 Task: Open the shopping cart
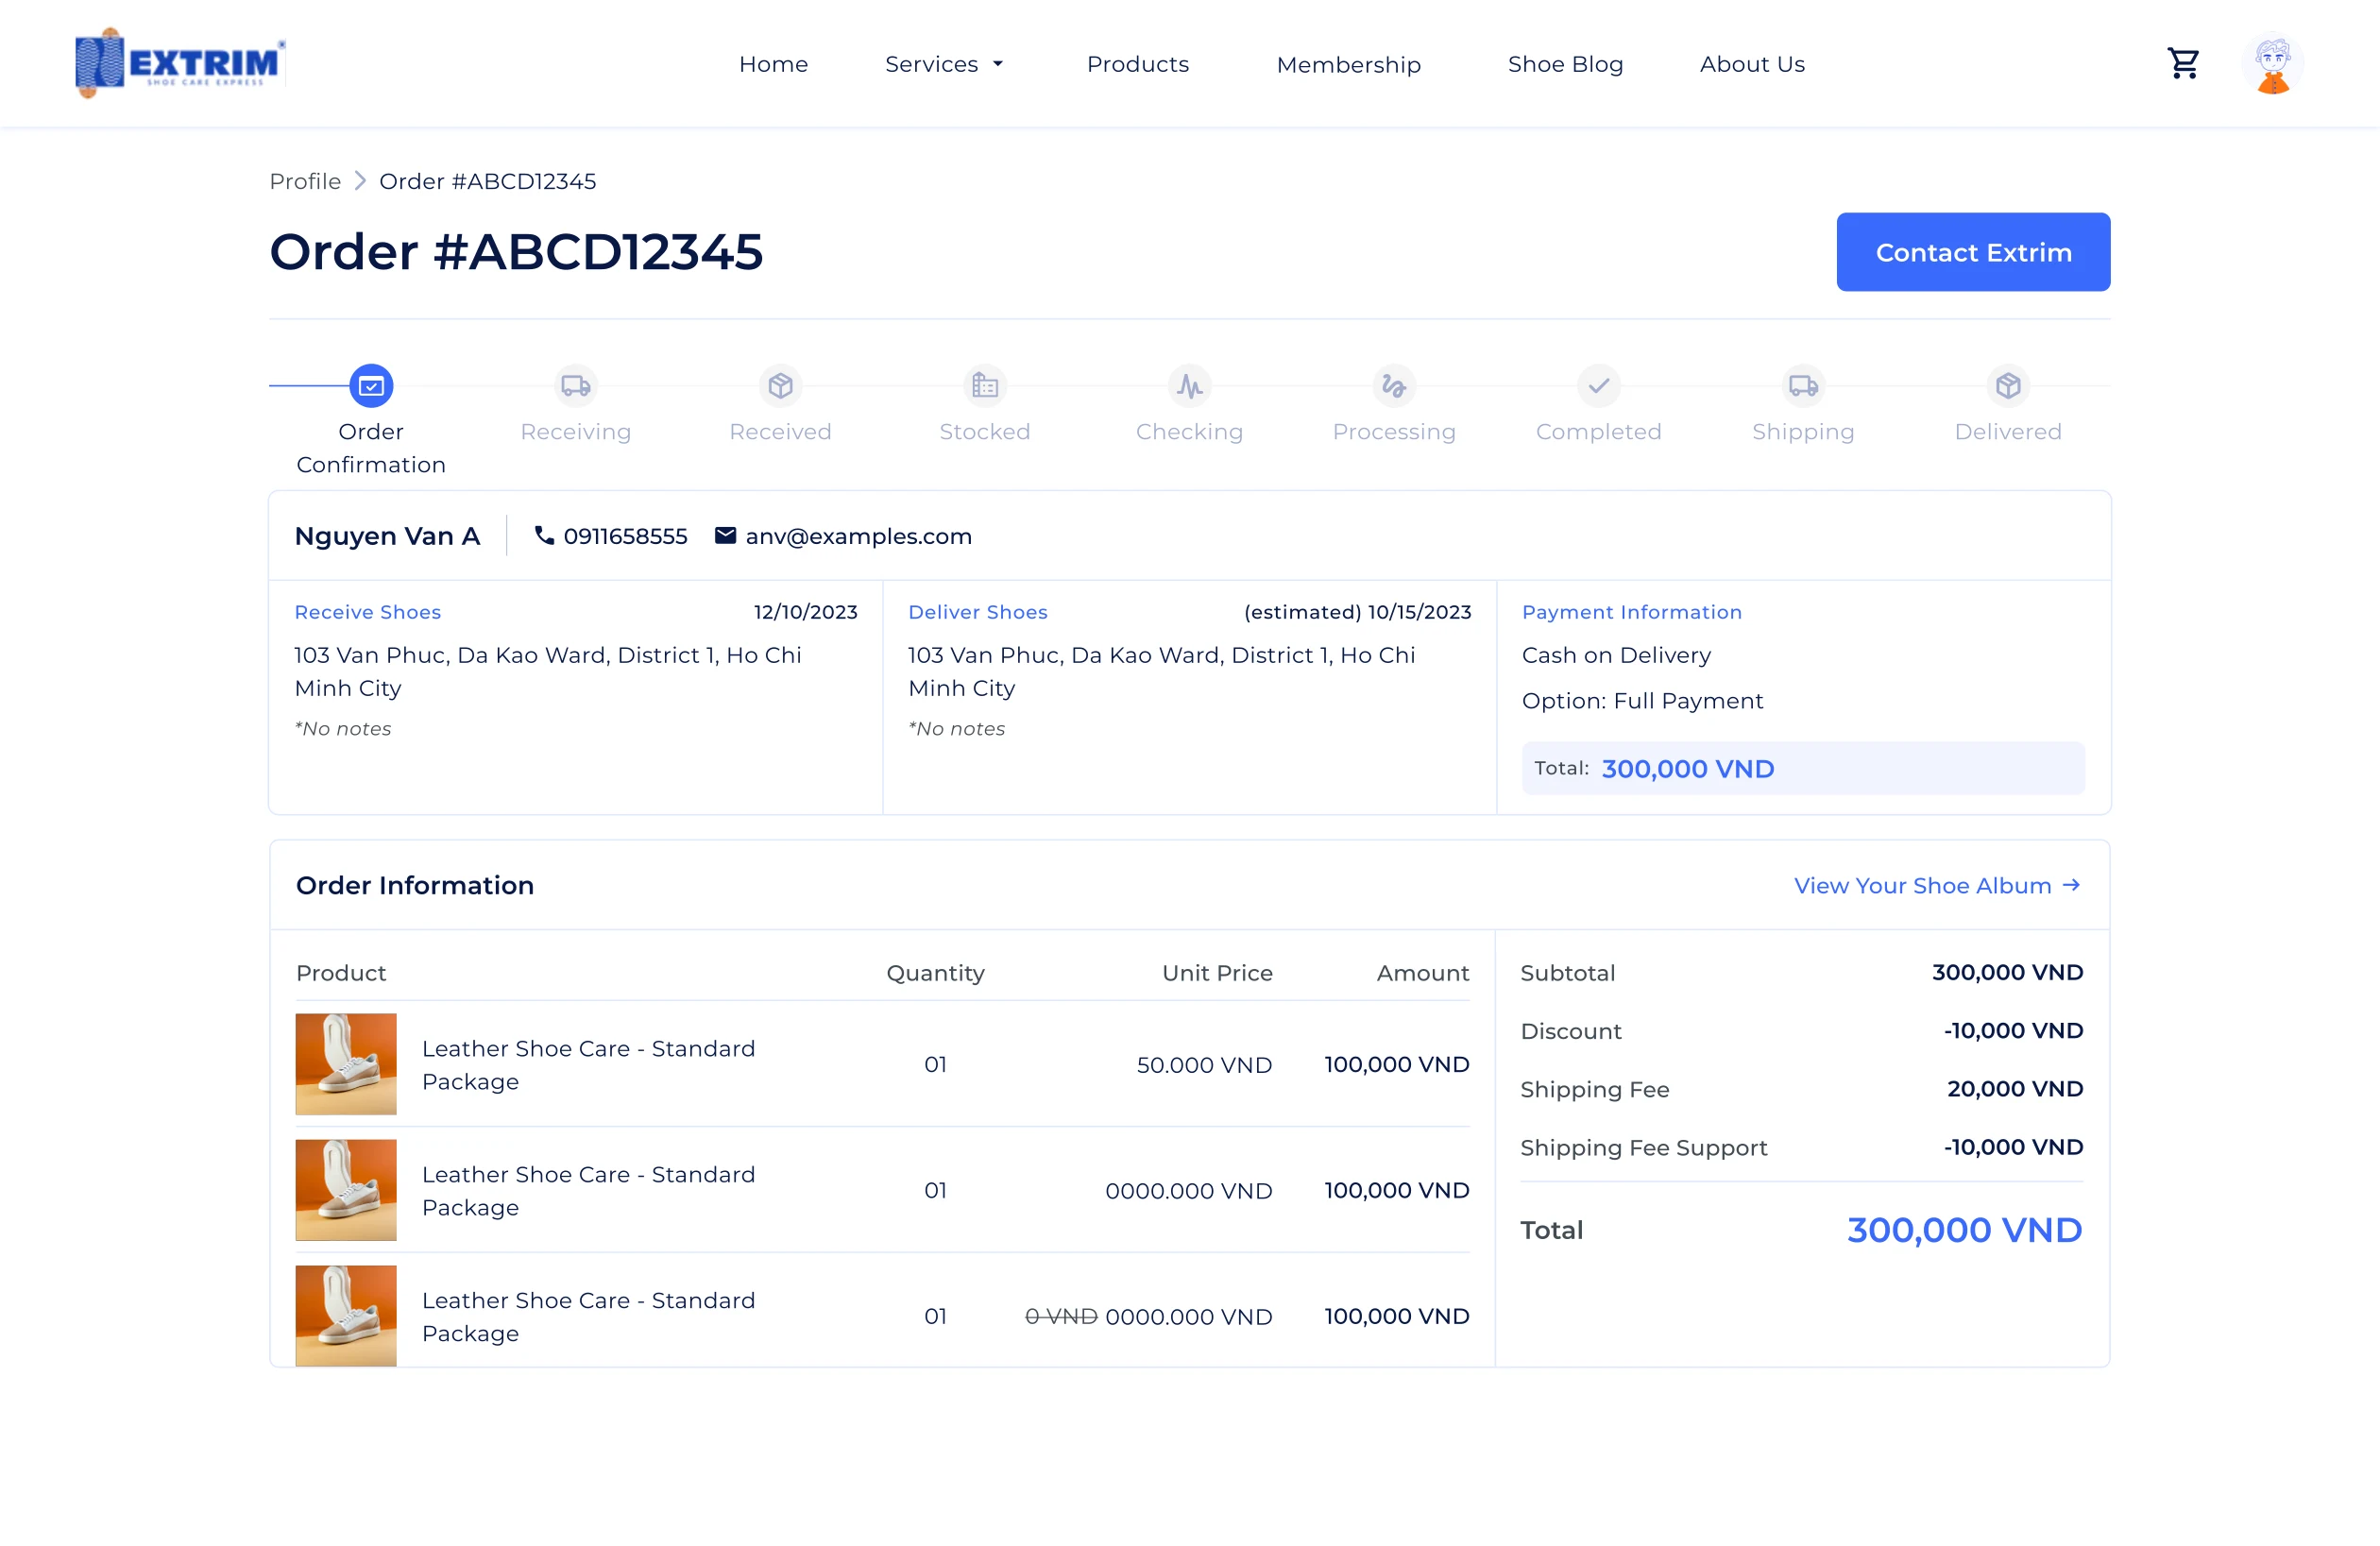point(2183,63)
